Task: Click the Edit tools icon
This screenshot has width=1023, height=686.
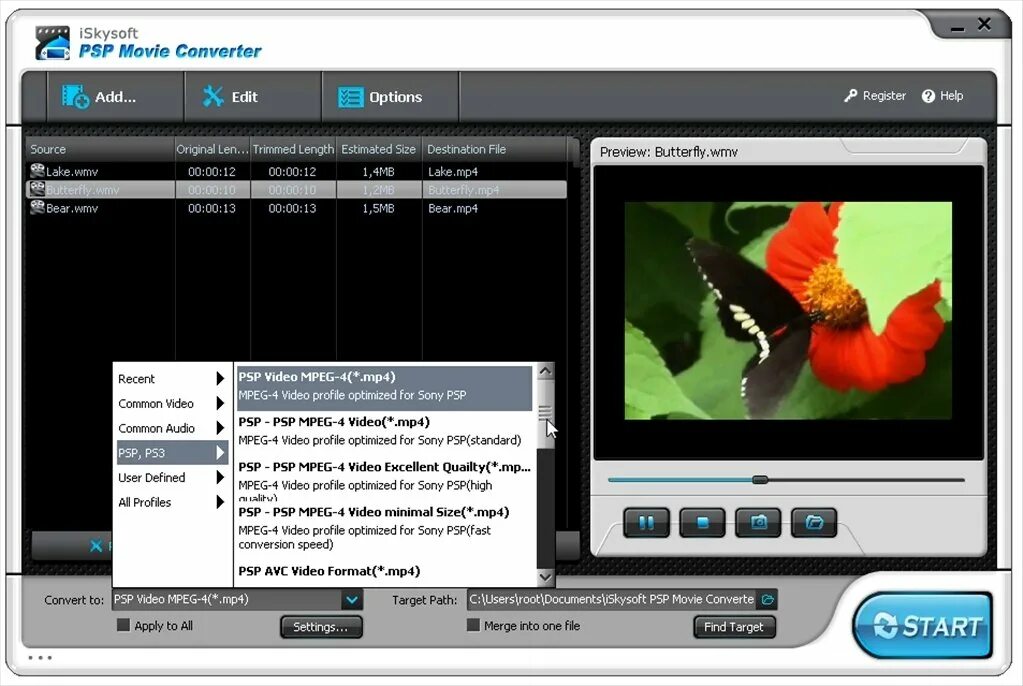Action: (213, 97)
